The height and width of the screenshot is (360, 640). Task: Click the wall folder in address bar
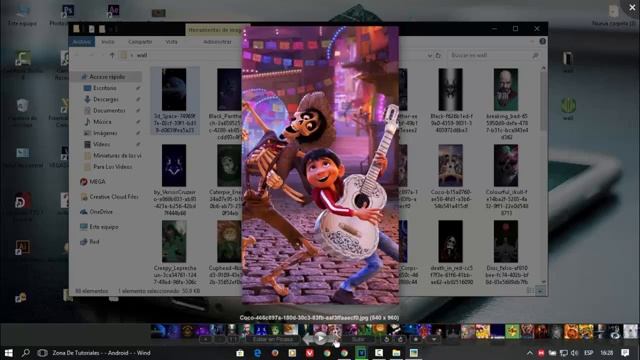pos(142,55)
